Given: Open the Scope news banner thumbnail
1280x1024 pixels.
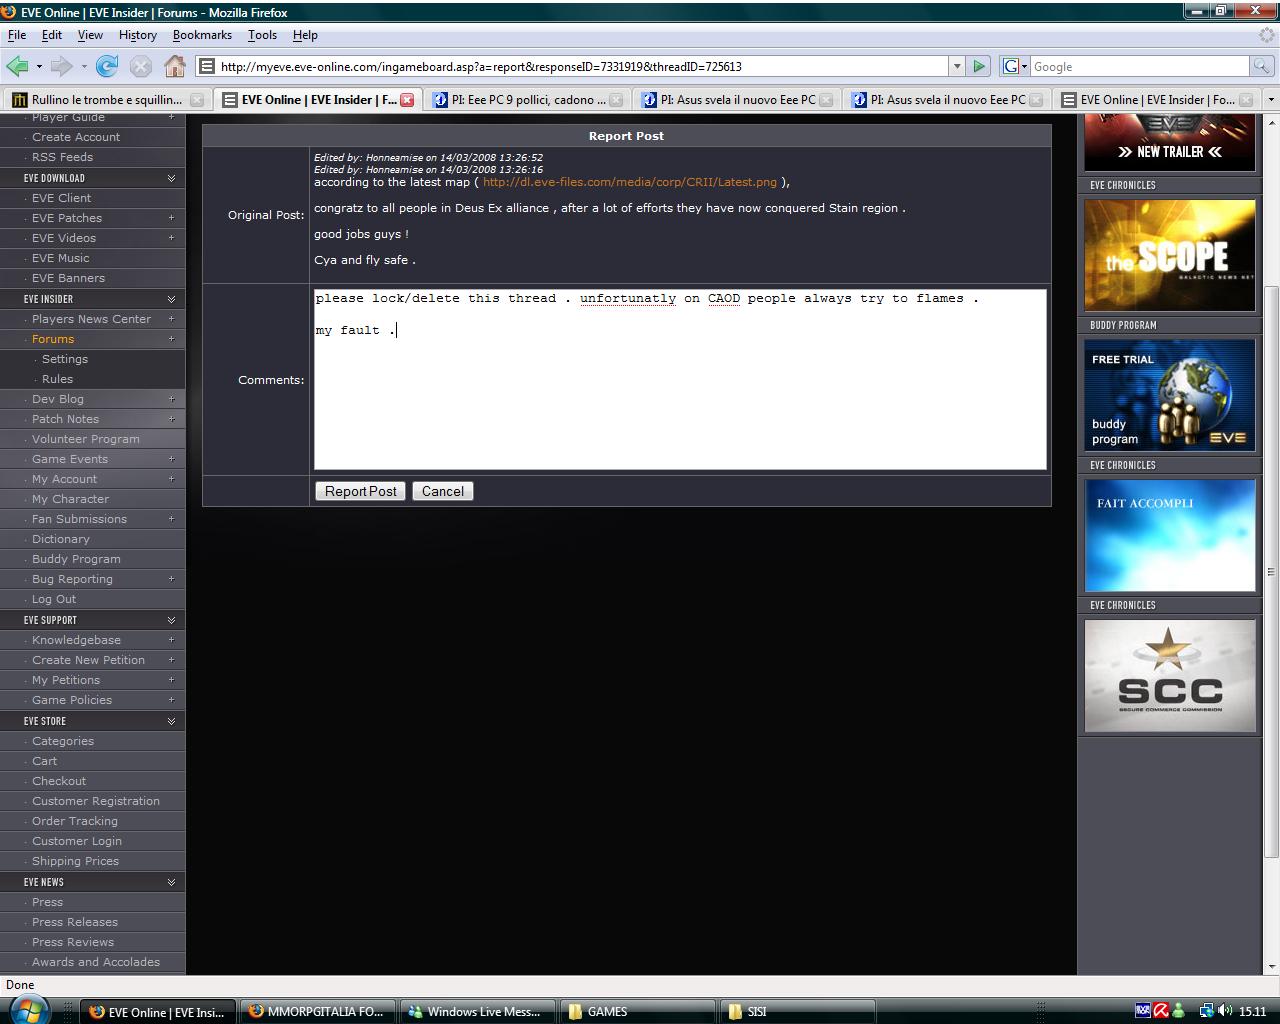Looking at the screenshot, I should [x=1170, y=255].
